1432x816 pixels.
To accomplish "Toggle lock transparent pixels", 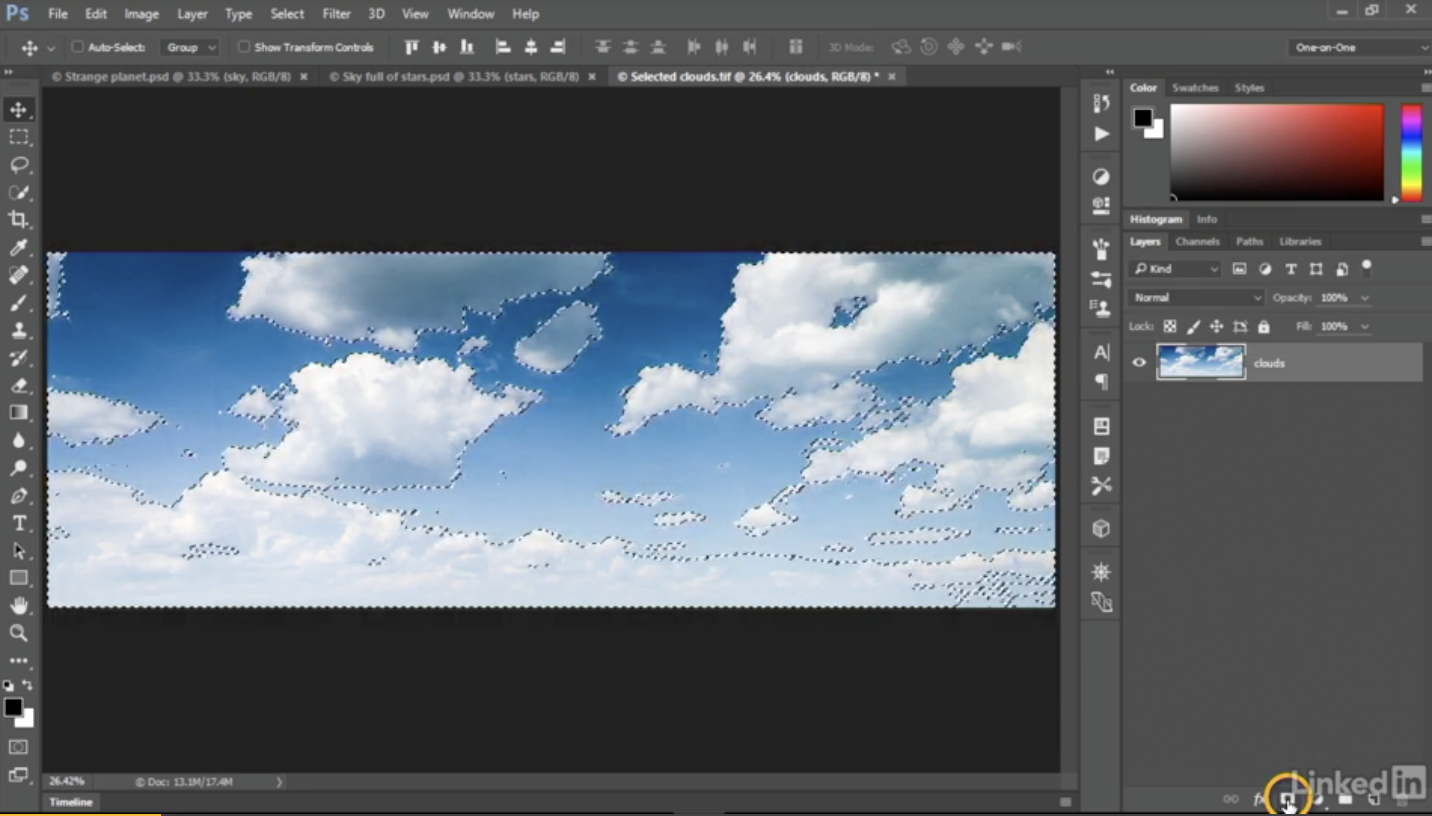I will [x=1169, y=327].
